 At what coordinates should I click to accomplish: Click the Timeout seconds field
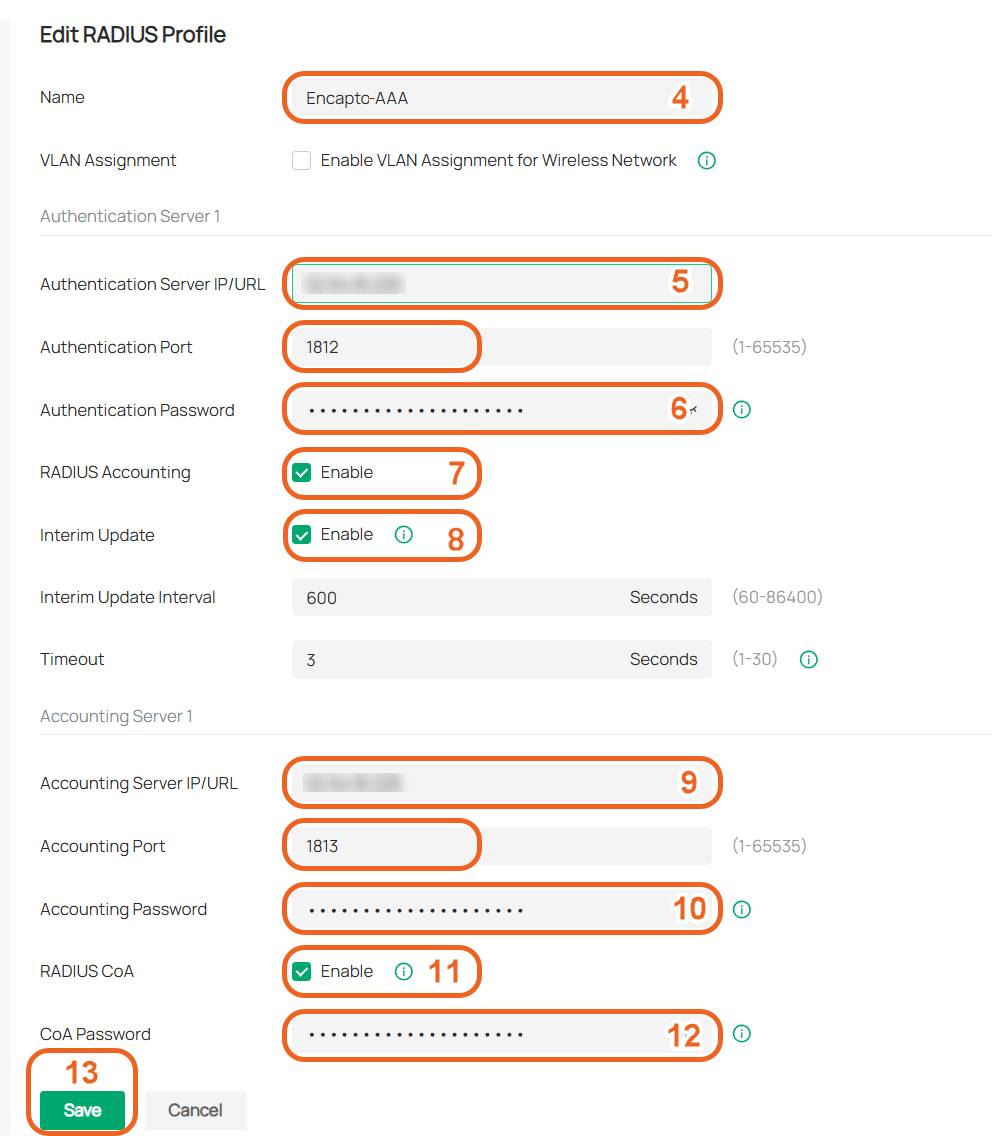[501, 659]
